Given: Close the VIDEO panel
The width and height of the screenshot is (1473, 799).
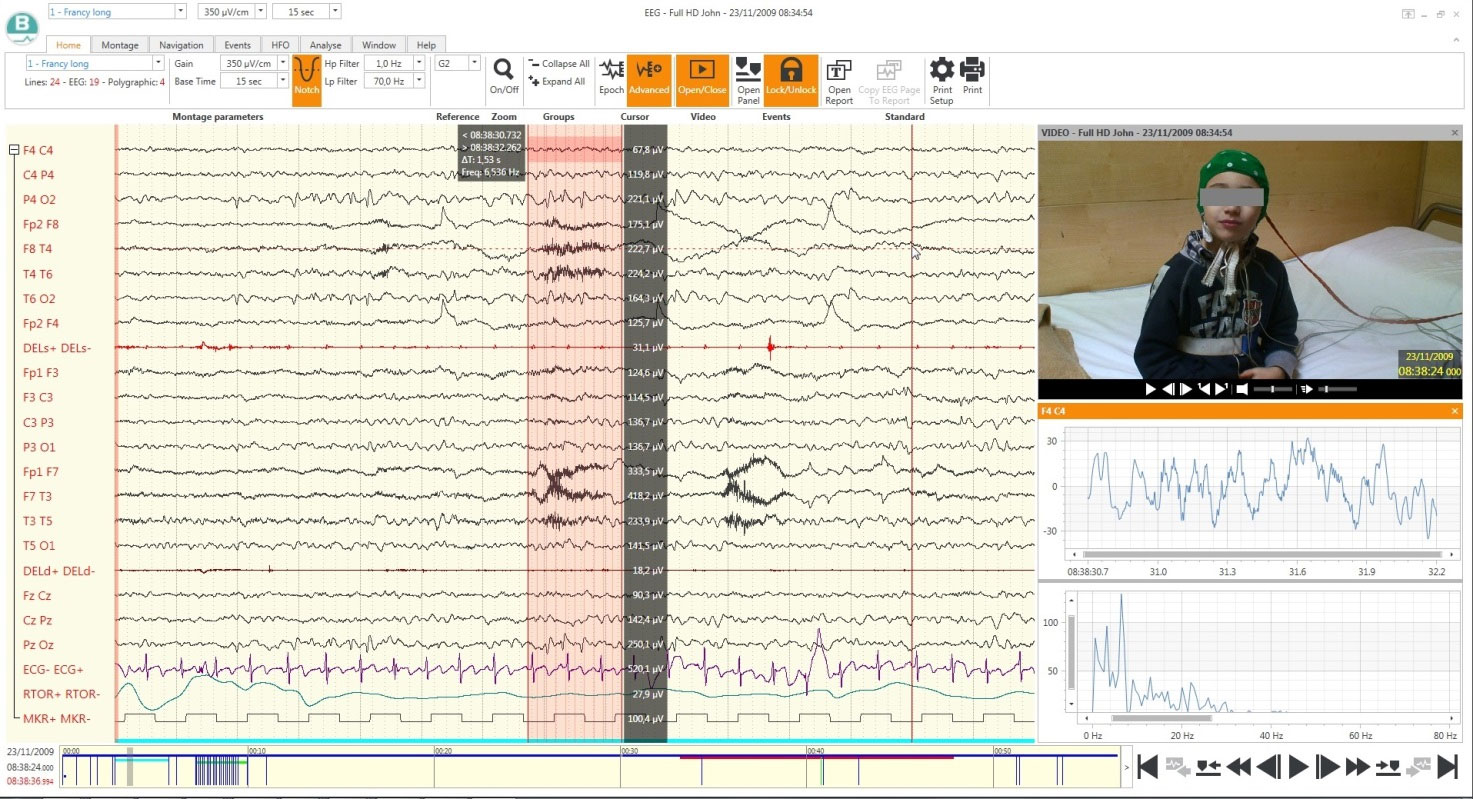Looking at the screenshot, I should 1455,132.
